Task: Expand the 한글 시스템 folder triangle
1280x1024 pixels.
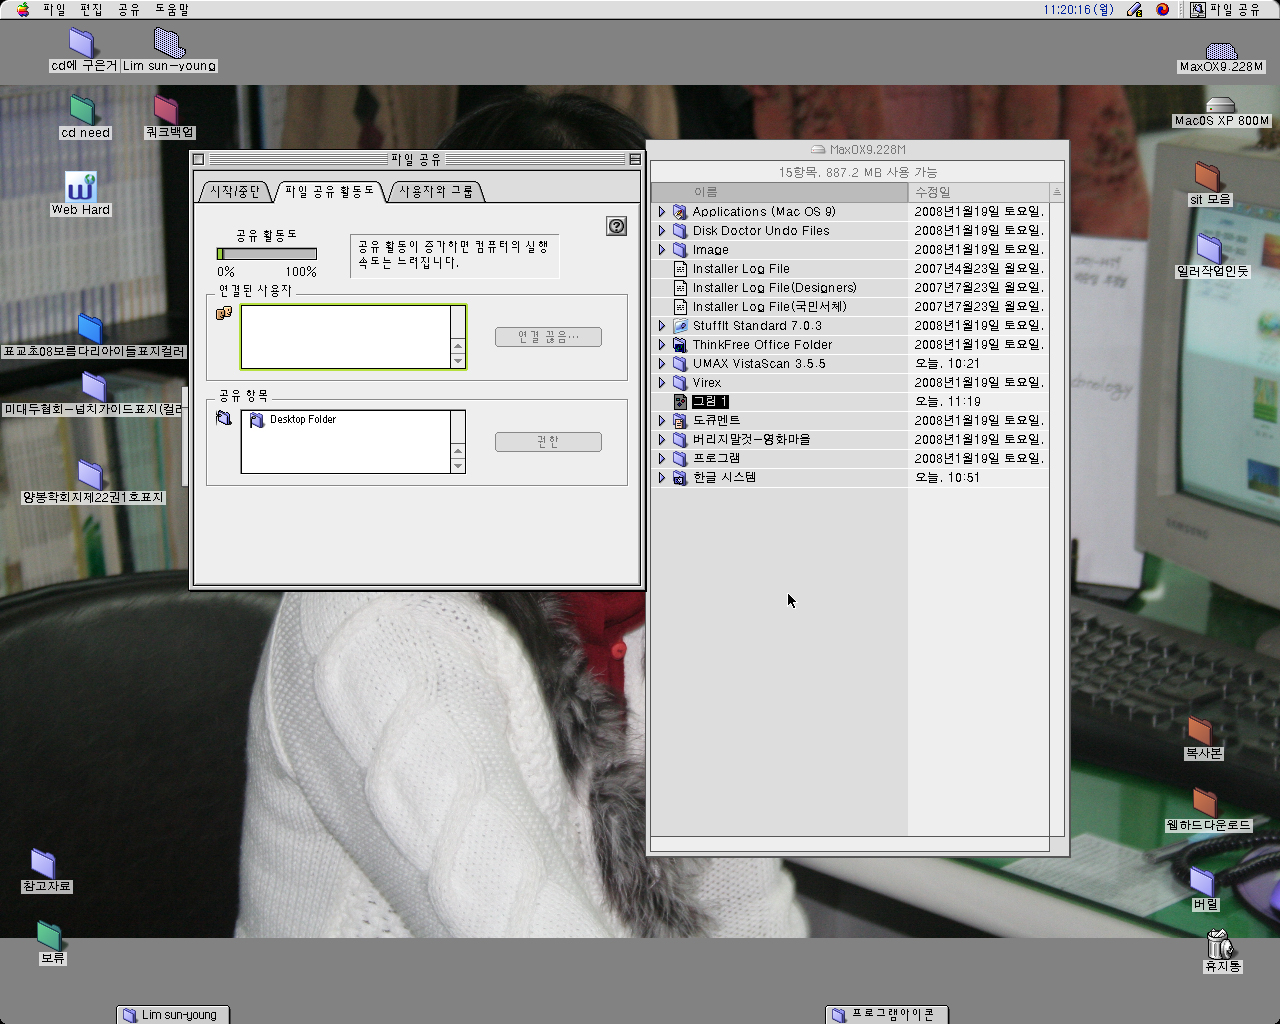Action: (661, 478)
